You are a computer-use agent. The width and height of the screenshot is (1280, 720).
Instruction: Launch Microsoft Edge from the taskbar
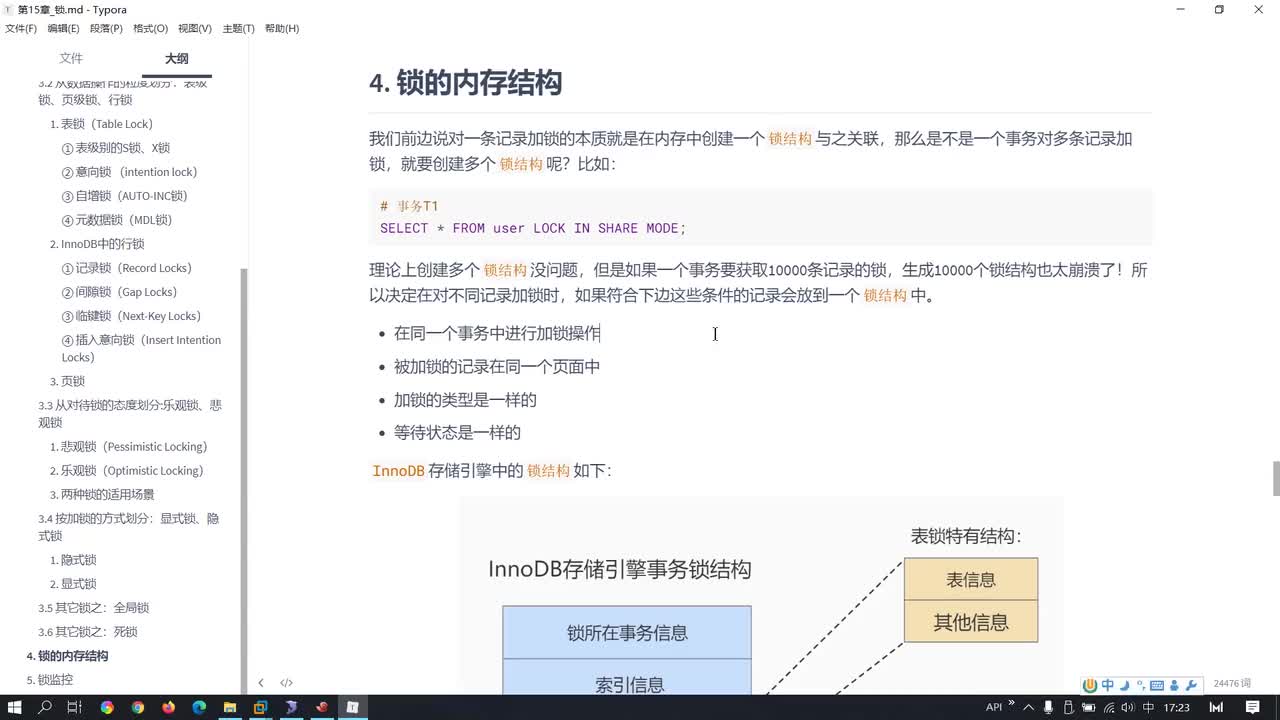pos(199,707)
